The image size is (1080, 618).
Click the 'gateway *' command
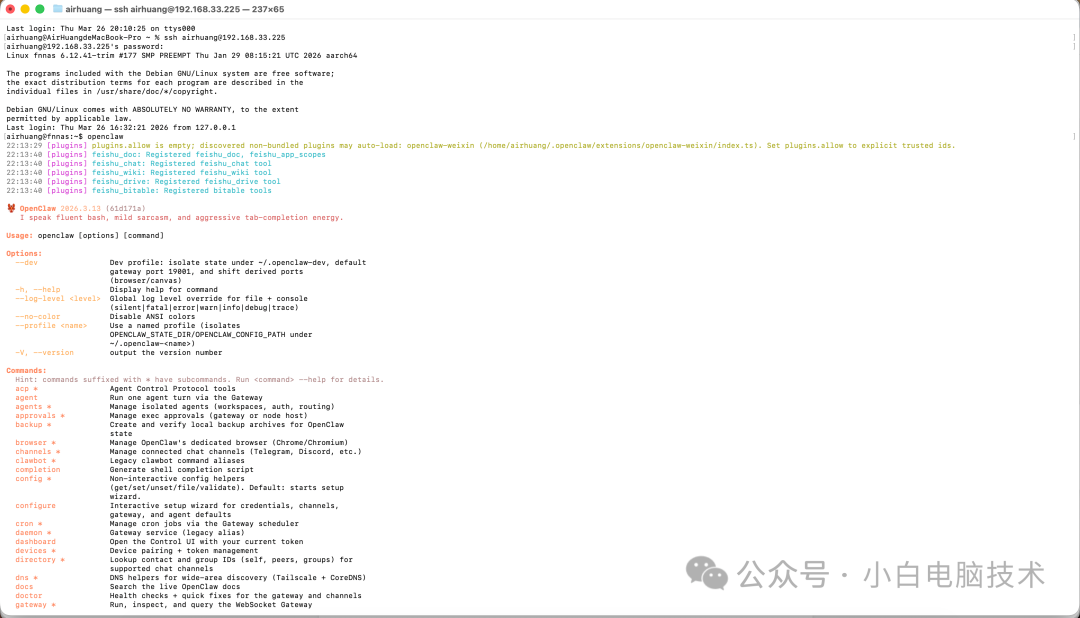(35, 604)
